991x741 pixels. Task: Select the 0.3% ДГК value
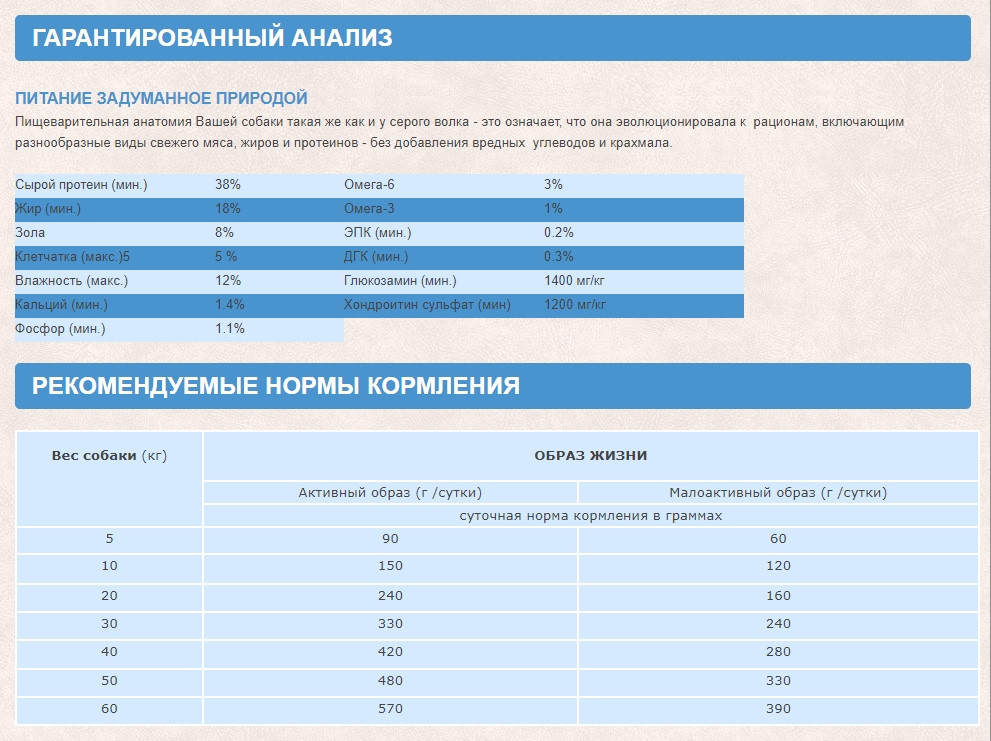point(559,257)
